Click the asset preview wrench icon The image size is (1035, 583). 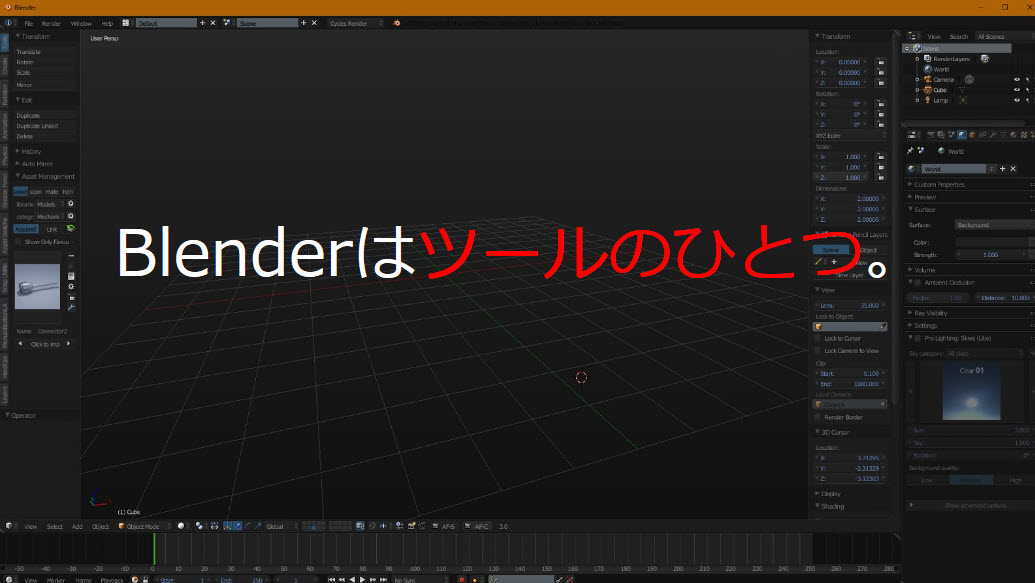(x=71, y=307)
